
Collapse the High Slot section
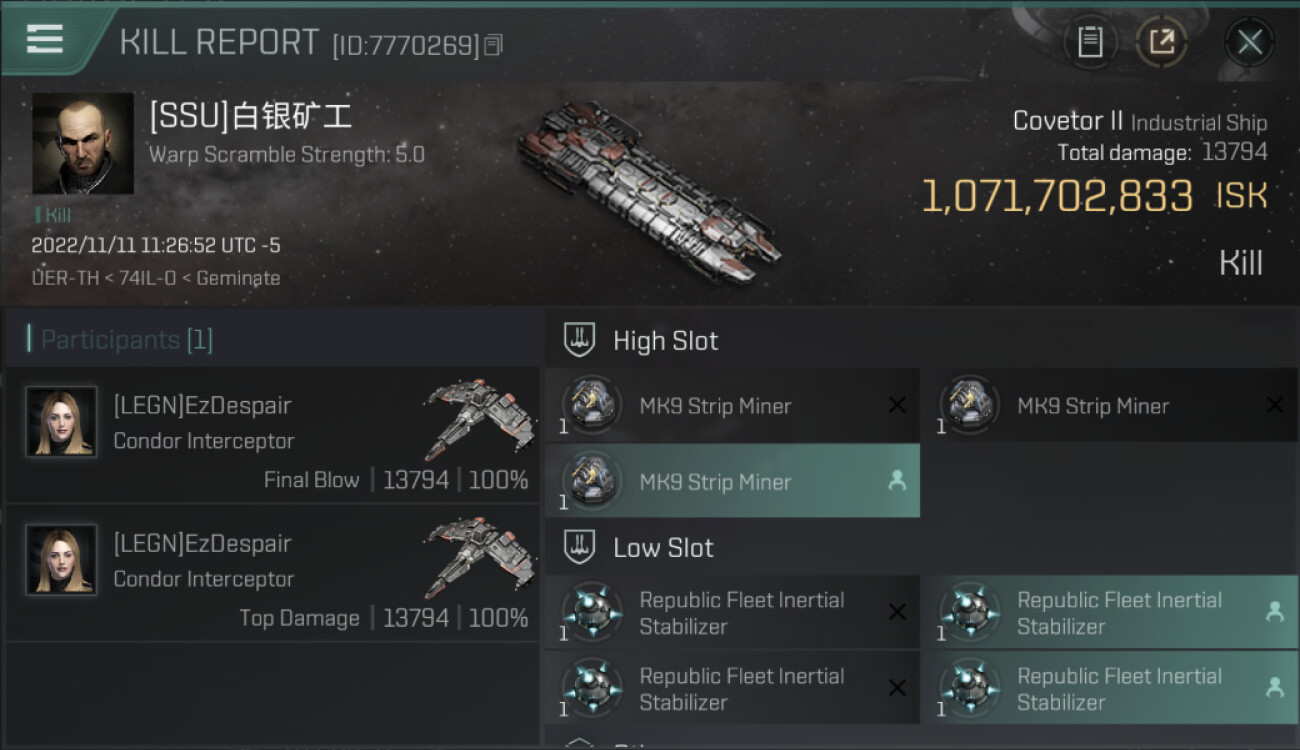click(665, 341)
